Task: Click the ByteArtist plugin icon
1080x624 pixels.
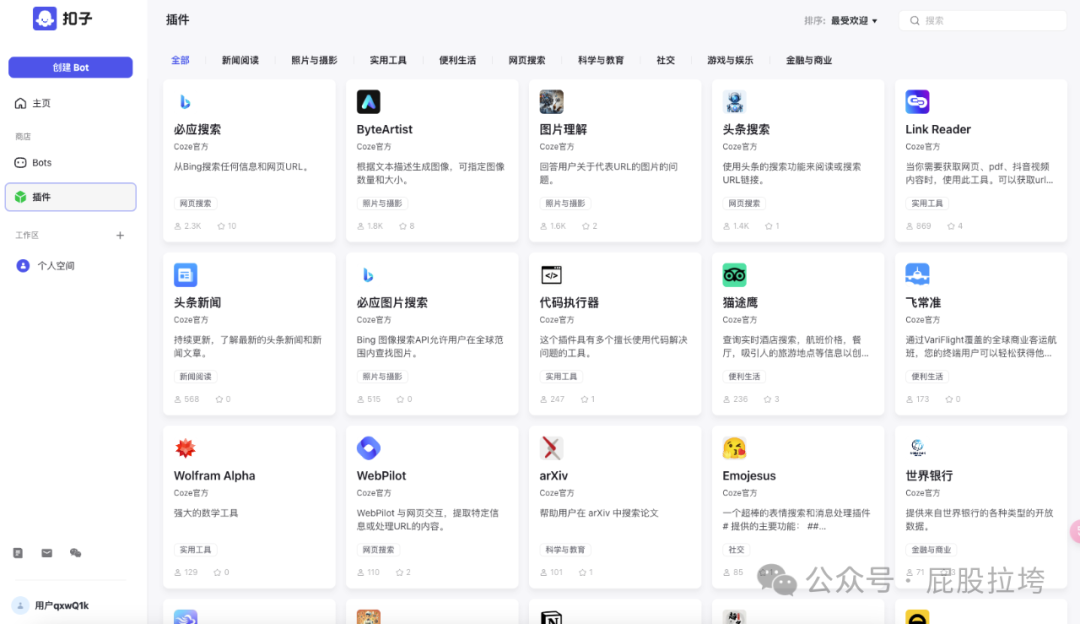Action: click(368, 102)
